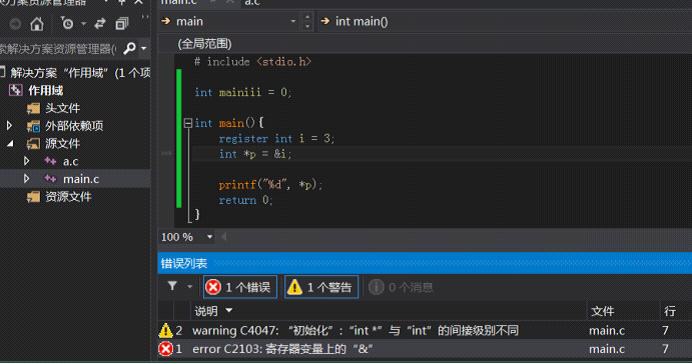Toggle the 1 个错误 filter button
The height and width of the screenshot is (364, 692).
(240, 287)
